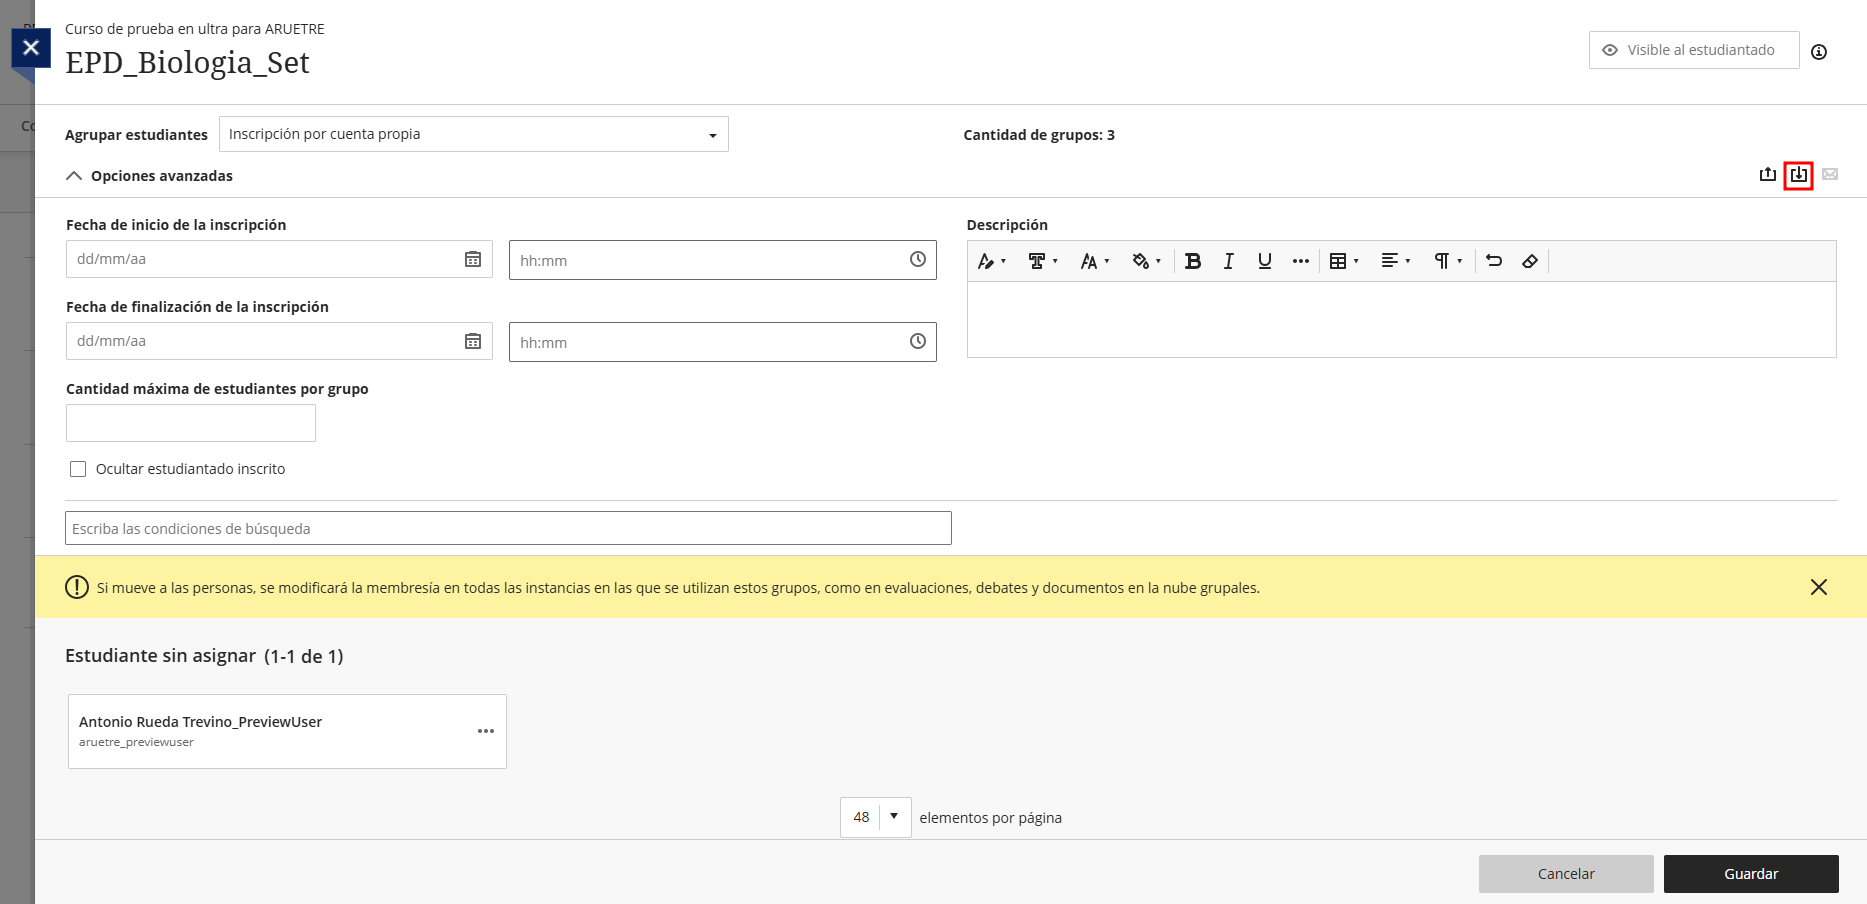This screenshot has width=1867, height=904.
Task: Click the search conditions input field
Action: 508,528
